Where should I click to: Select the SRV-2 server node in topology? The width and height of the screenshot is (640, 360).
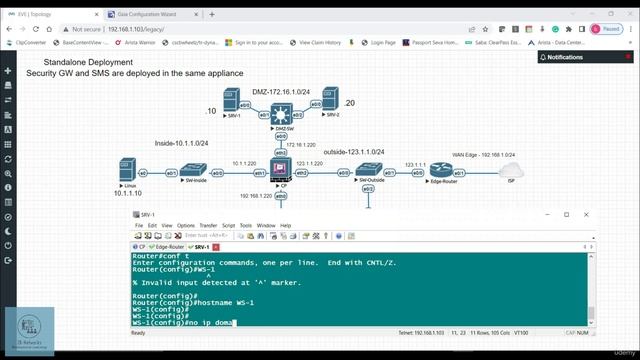(330, 98)
